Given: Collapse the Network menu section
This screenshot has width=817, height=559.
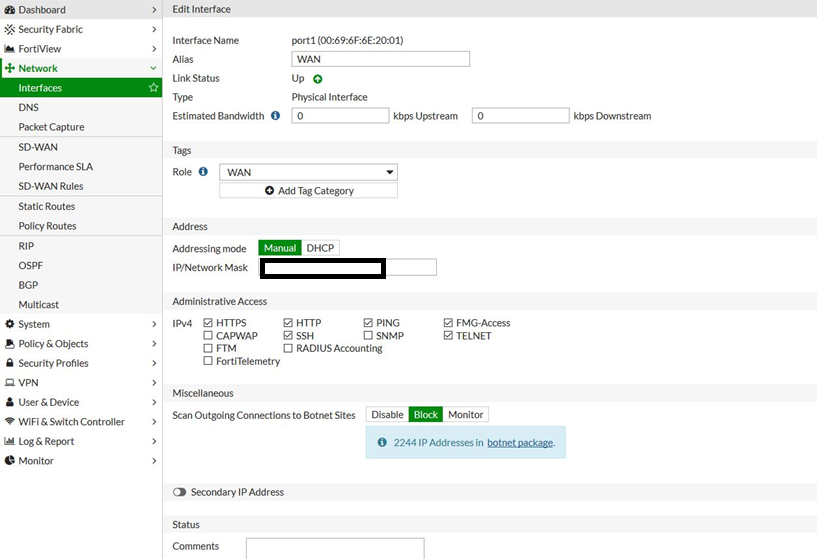Looking at the screenshot, I should pos(153,68).
